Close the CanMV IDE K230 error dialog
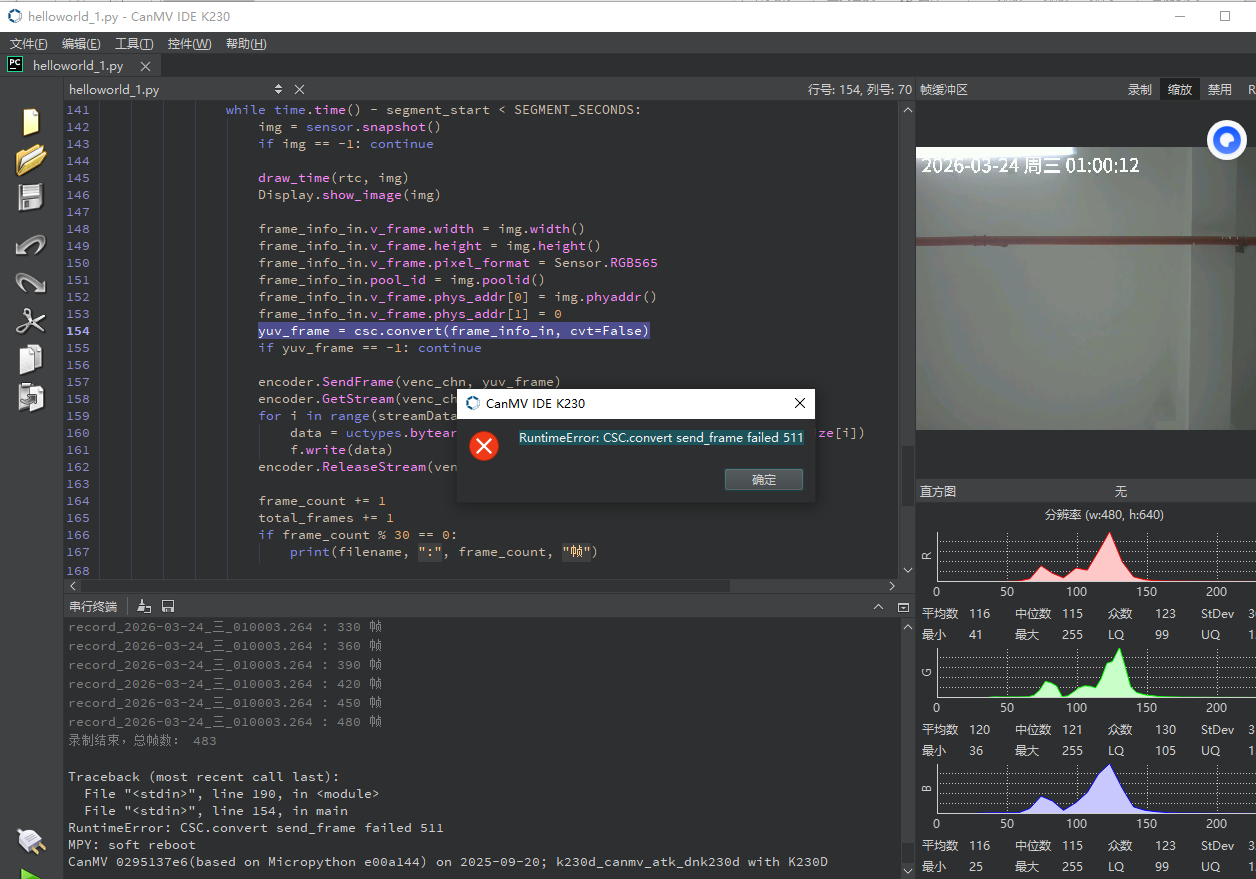Screen dimensions: 1256x879 [799, 403]
